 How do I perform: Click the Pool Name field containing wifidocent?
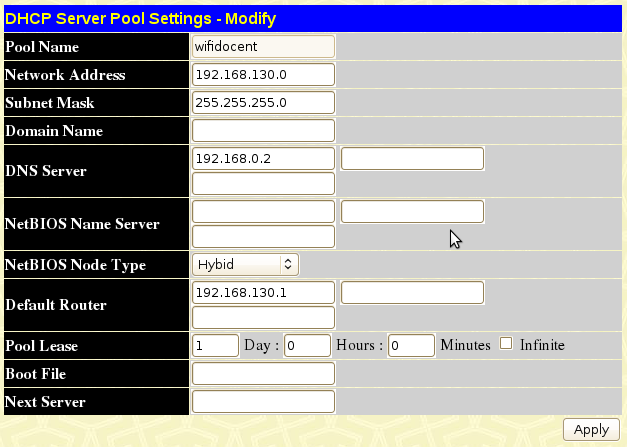263,46
